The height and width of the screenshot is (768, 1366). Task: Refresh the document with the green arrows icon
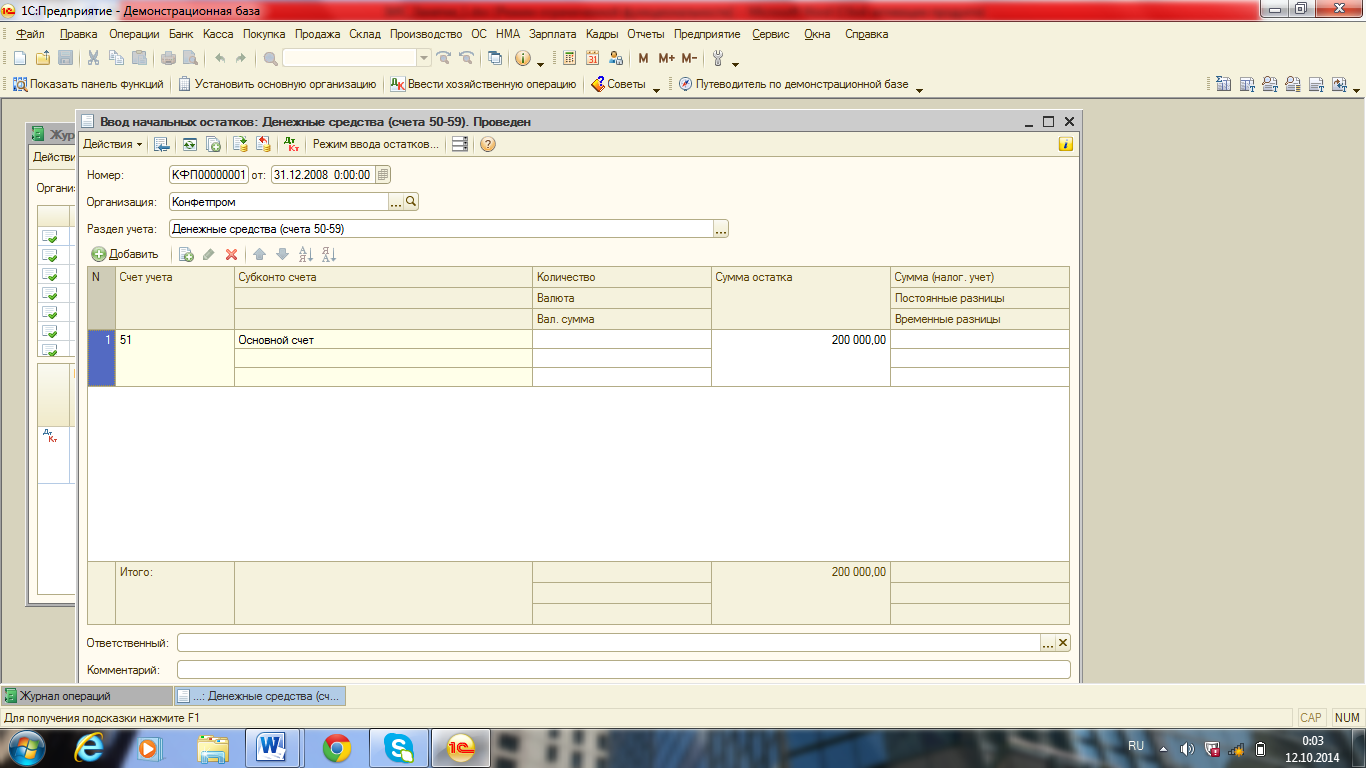click(188, 144)
